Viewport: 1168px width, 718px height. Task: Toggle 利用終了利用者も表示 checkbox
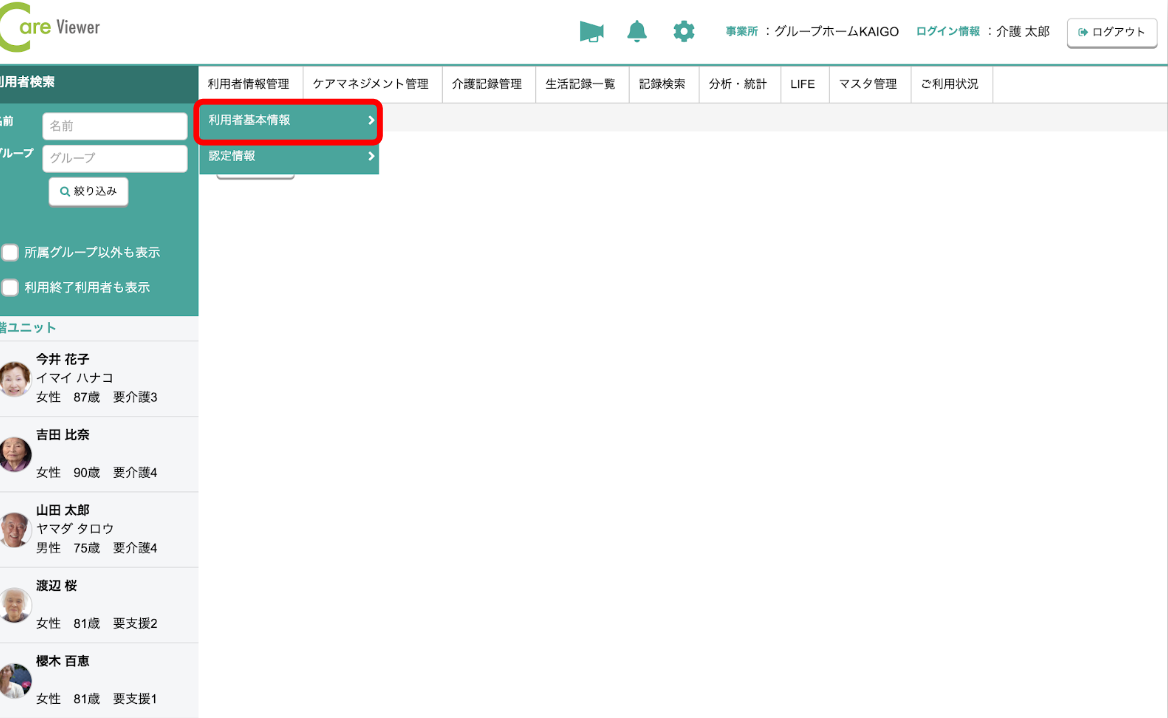[x=10, y=287]
